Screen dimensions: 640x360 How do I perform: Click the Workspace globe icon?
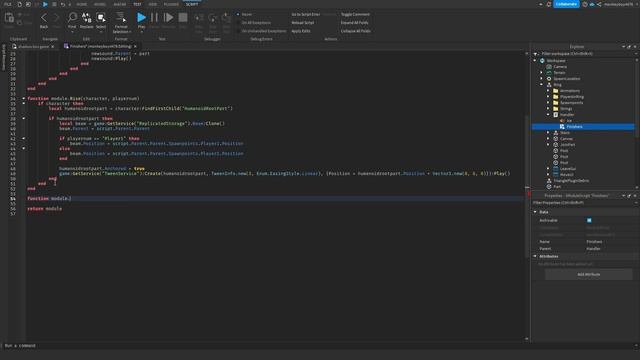tap(542, 60)
